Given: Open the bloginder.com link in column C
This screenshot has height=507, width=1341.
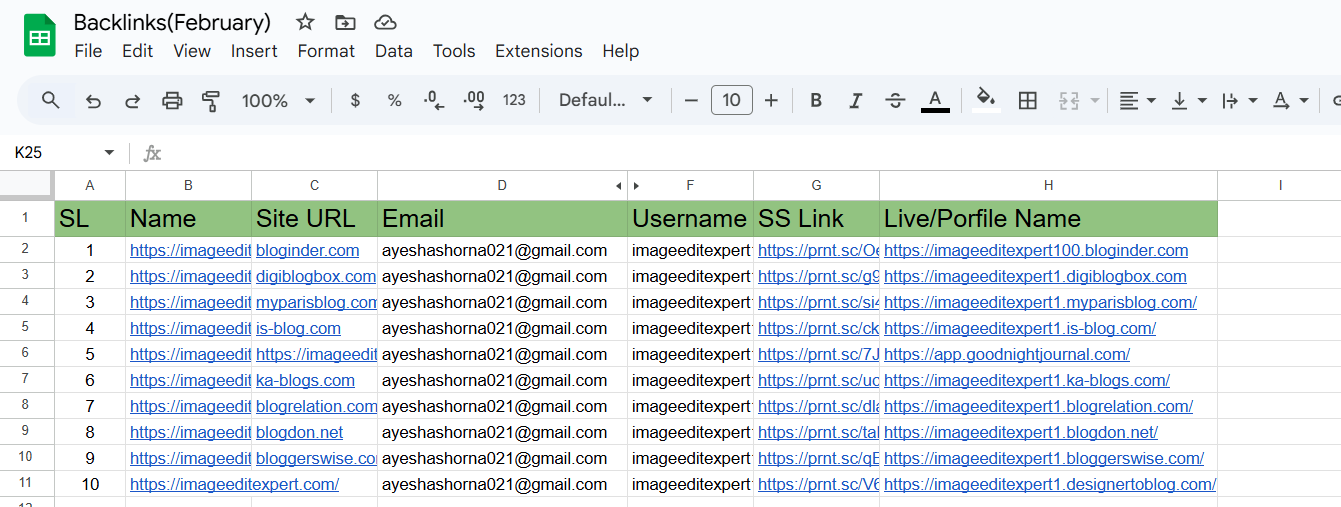Looking at the screenshot, I should tap(307, 250).
